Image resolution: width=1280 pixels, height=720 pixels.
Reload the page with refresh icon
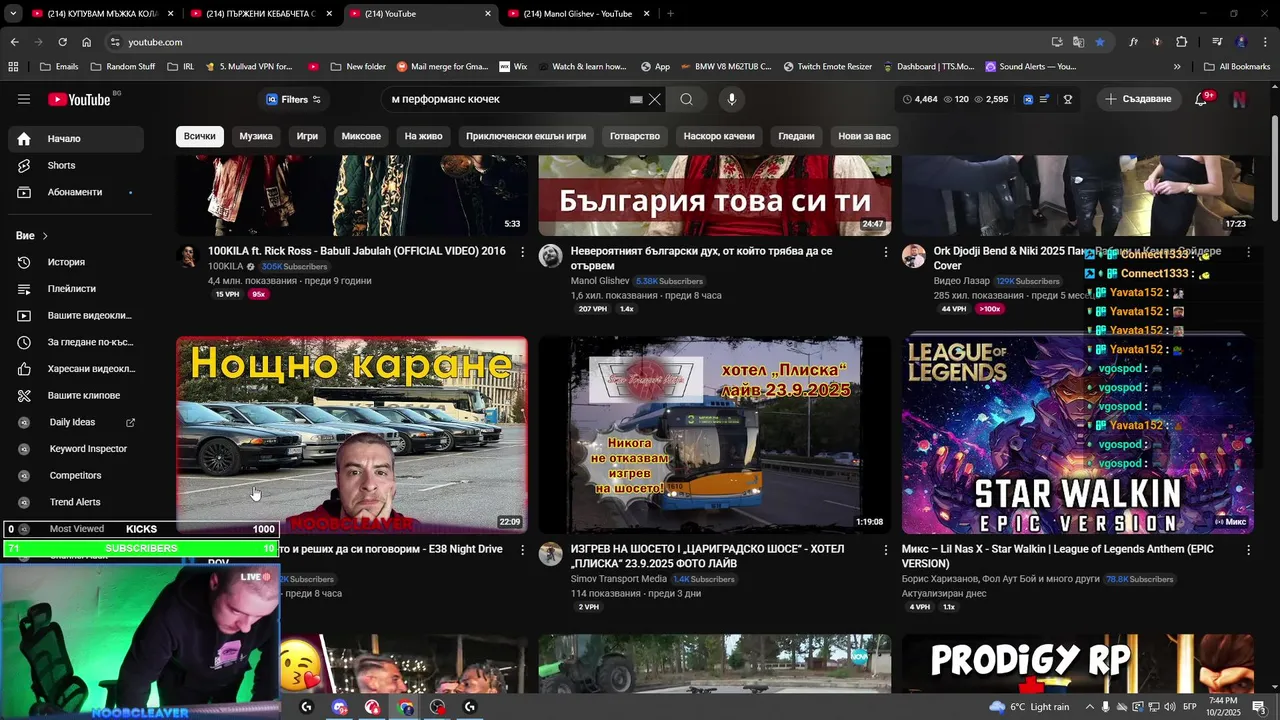coord(62,42)
